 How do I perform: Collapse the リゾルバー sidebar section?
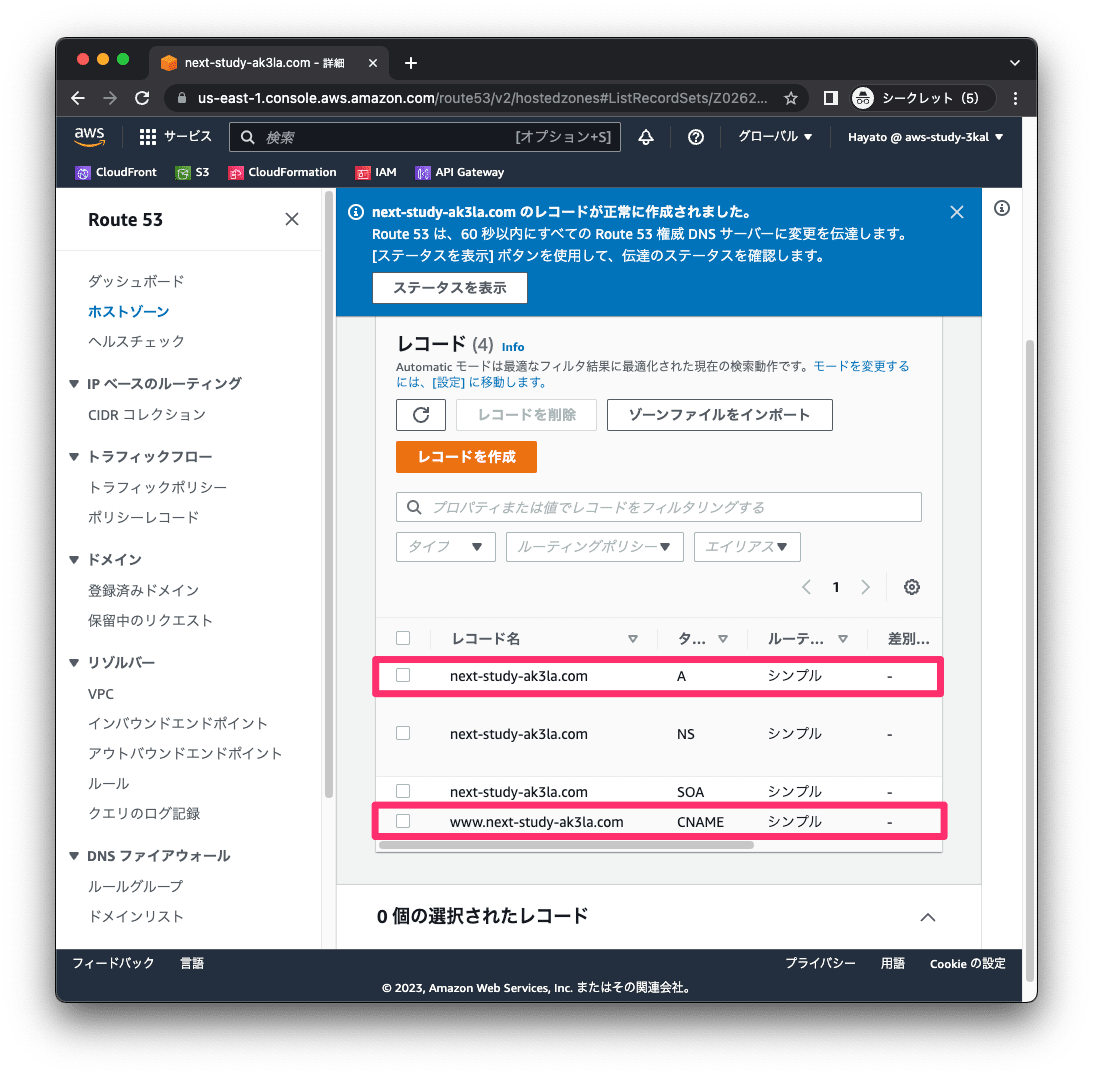point(74,663)
